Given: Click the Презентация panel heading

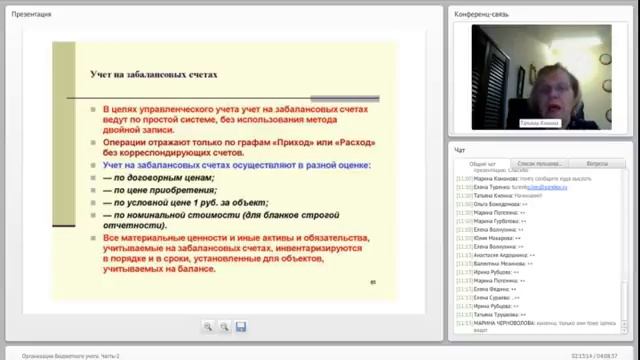Looking at the screenshot, I should click(31, 14).
